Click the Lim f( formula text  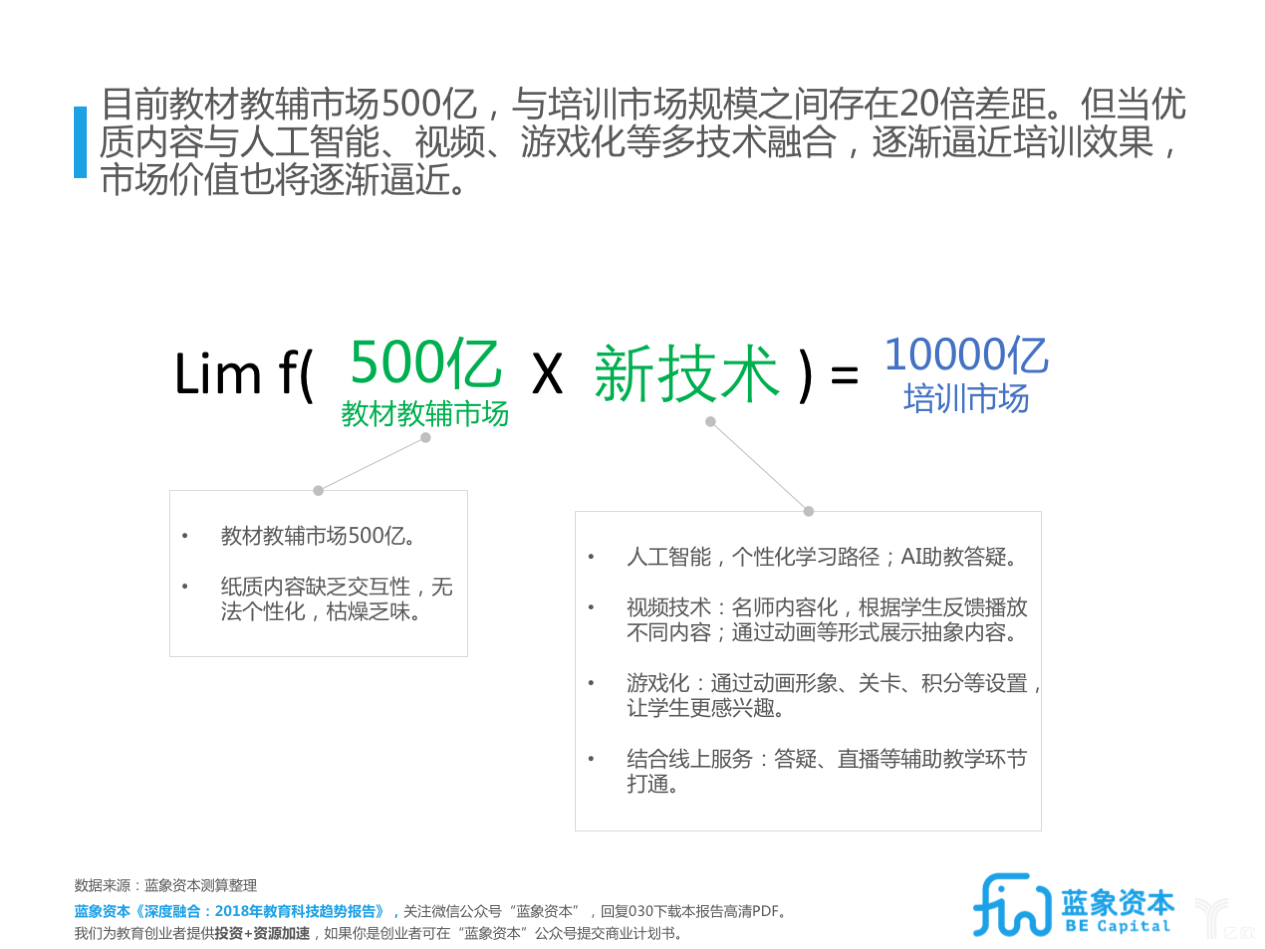tap(244, 376)
